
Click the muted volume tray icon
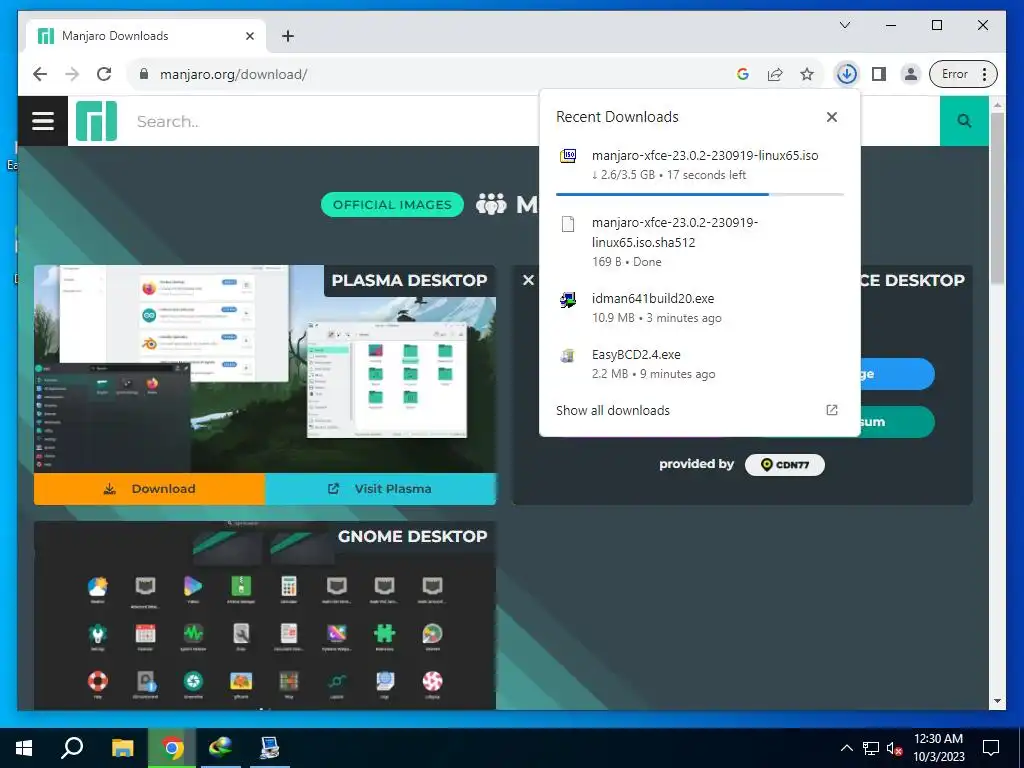pos(894,748)
